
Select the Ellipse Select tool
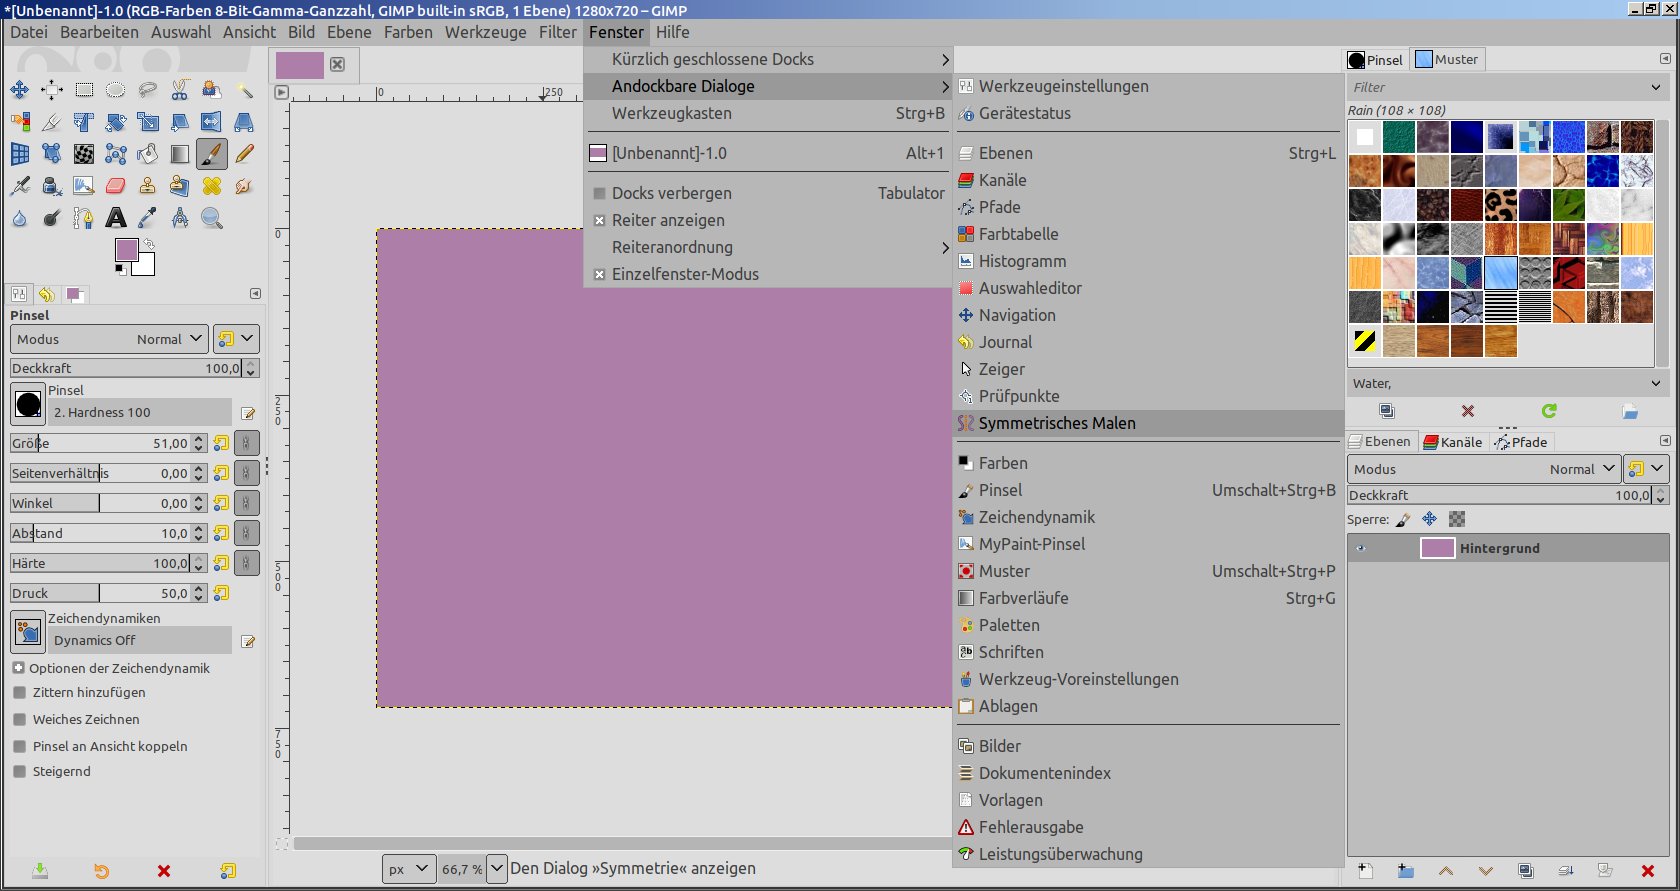tap(116, 90)
